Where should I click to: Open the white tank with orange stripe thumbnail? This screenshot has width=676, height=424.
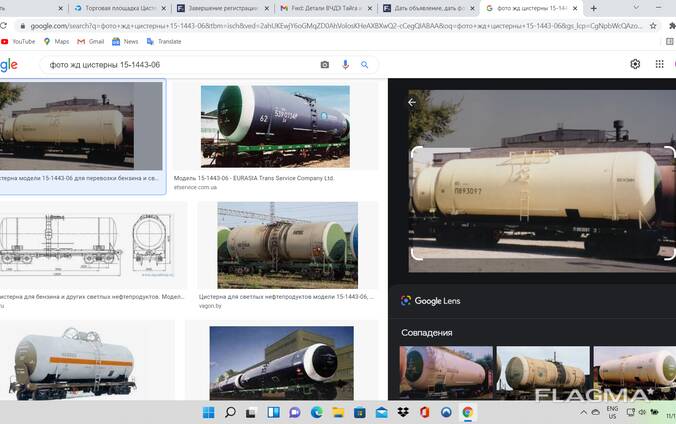pyautogui.click(x=73, y=362)
